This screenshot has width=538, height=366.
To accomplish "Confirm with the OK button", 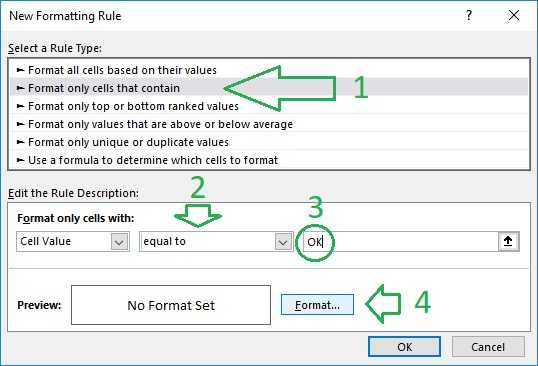I will tap(405, 347).
